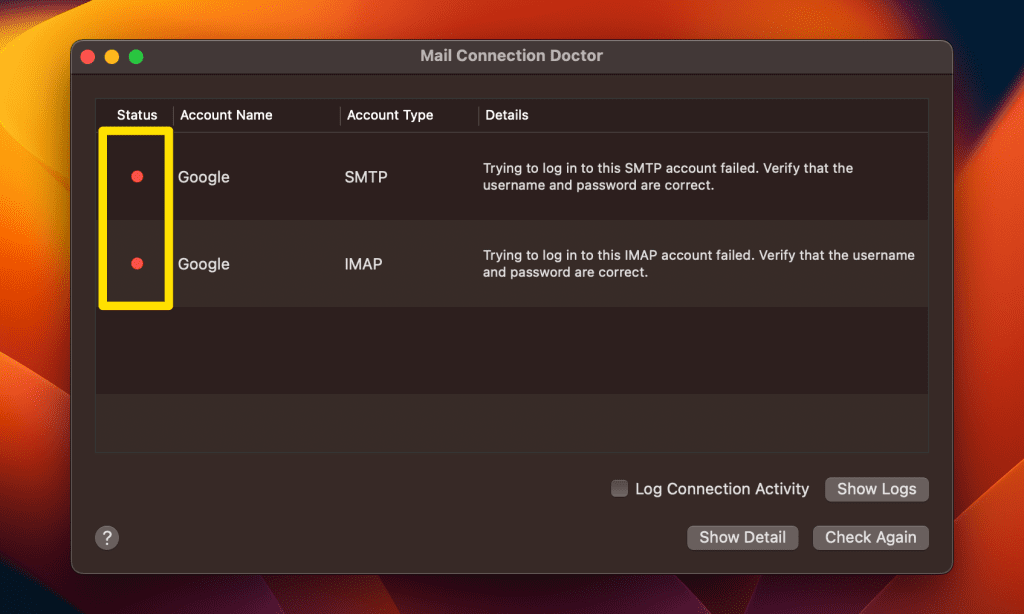Minimize the window with the yellow button
Image resolution: width=1024 pixels, height=614 pixels.
112,57
